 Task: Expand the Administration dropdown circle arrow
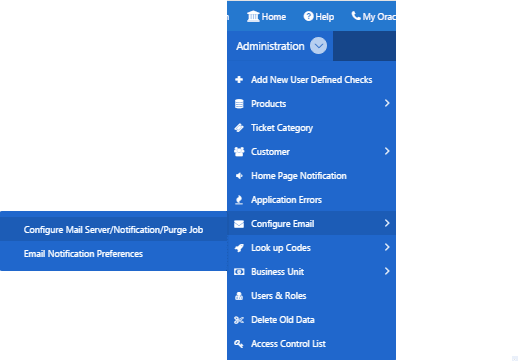pyautogui.click(x=318, y=46)
